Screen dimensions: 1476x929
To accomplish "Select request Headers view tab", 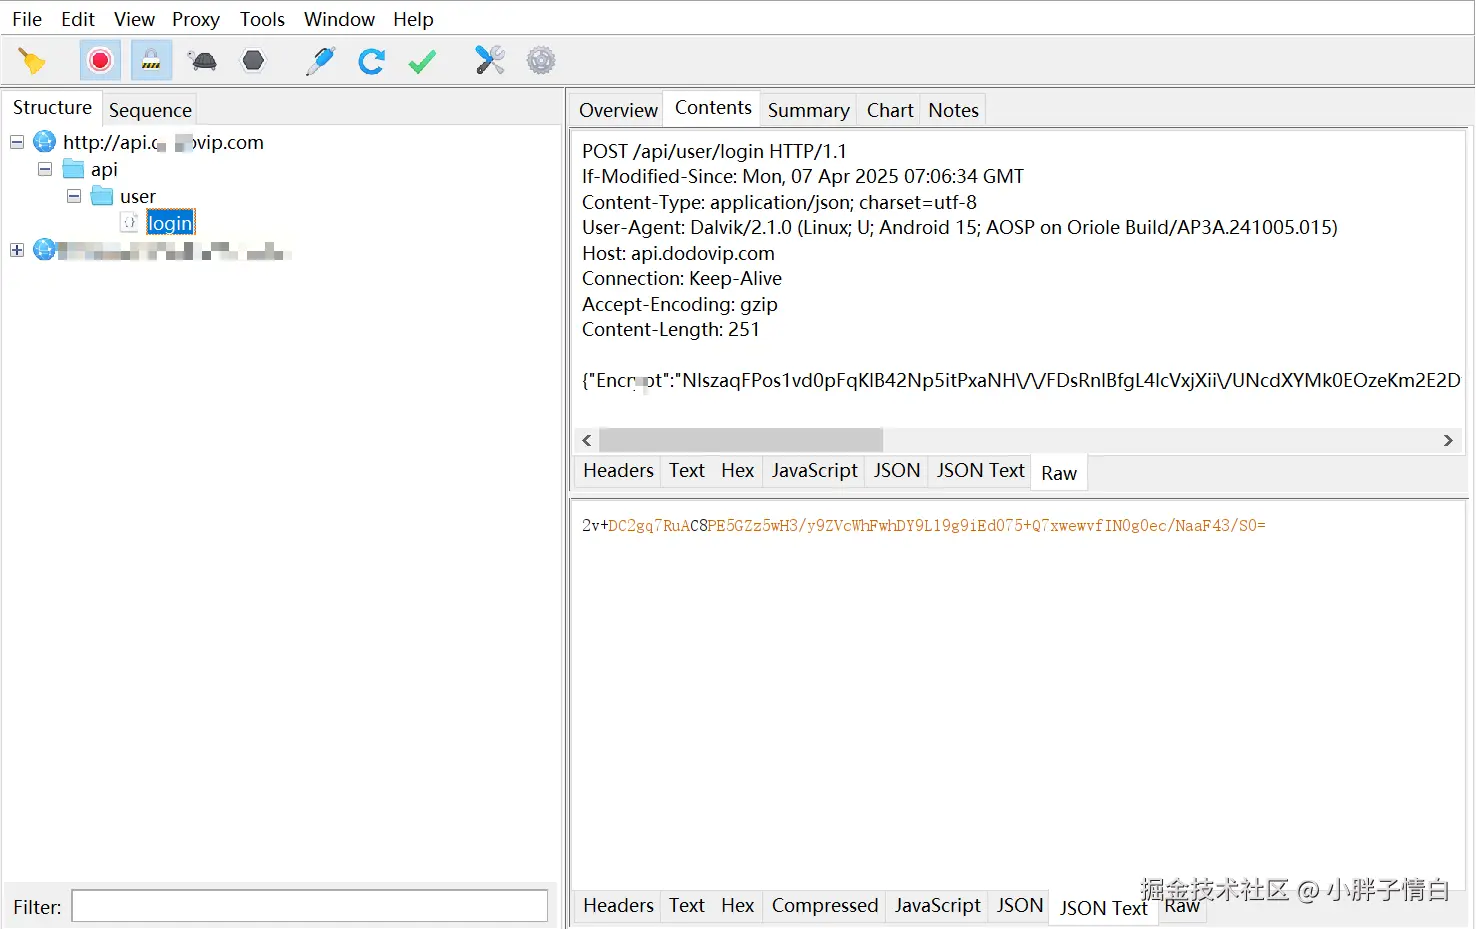I will coord(618,470).
